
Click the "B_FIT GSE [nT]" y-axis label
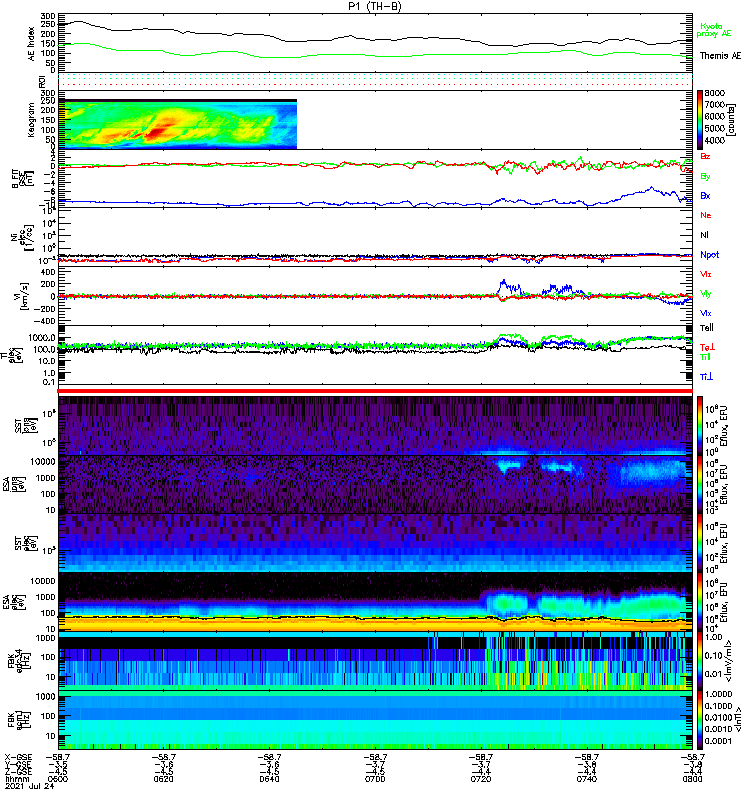(x=22, y=178)
